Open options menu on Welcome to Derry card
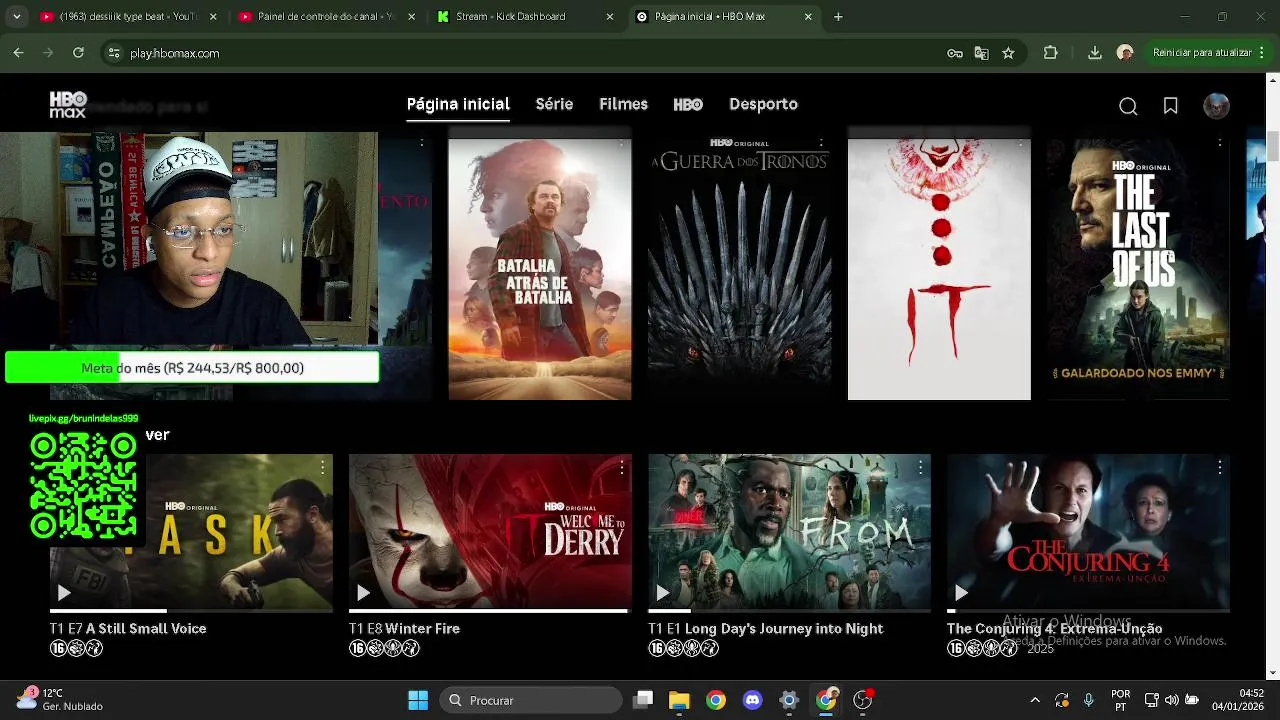 pyautogui.click(x=621, y=467)
